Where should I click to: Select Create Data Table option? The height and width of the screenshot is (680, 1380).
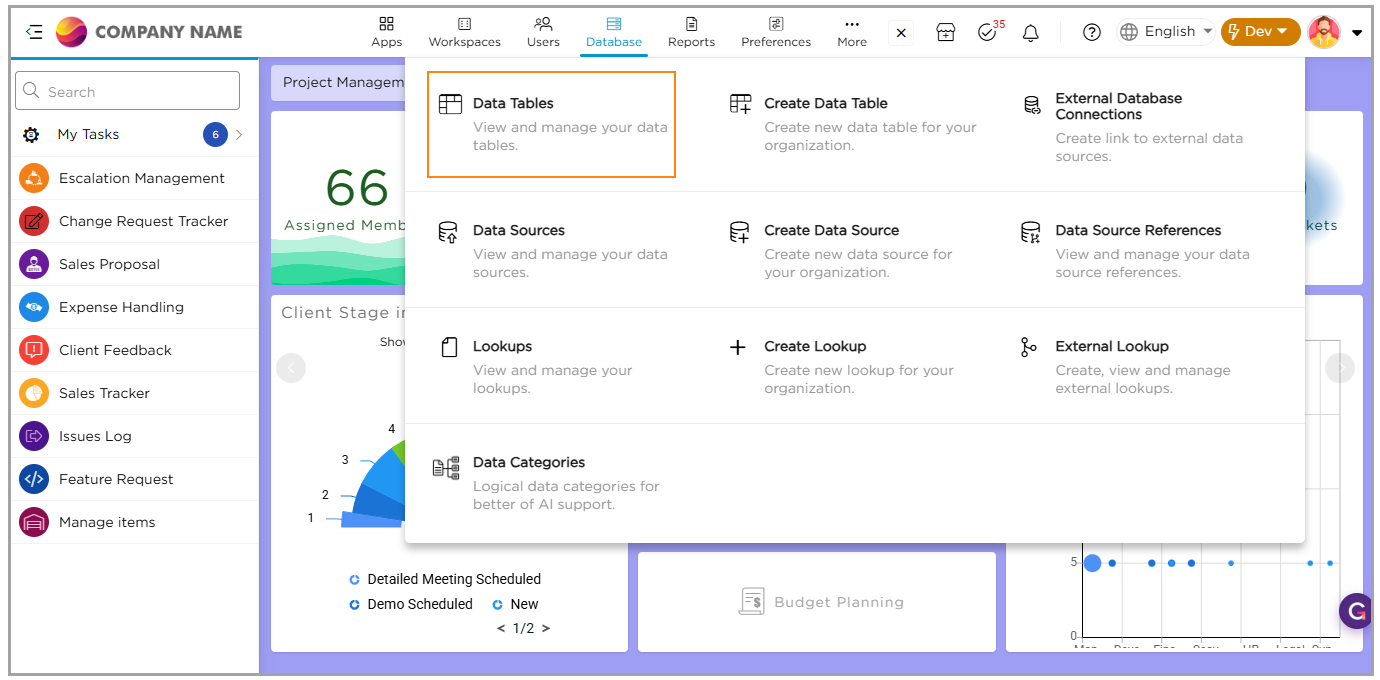click(825, 103)
